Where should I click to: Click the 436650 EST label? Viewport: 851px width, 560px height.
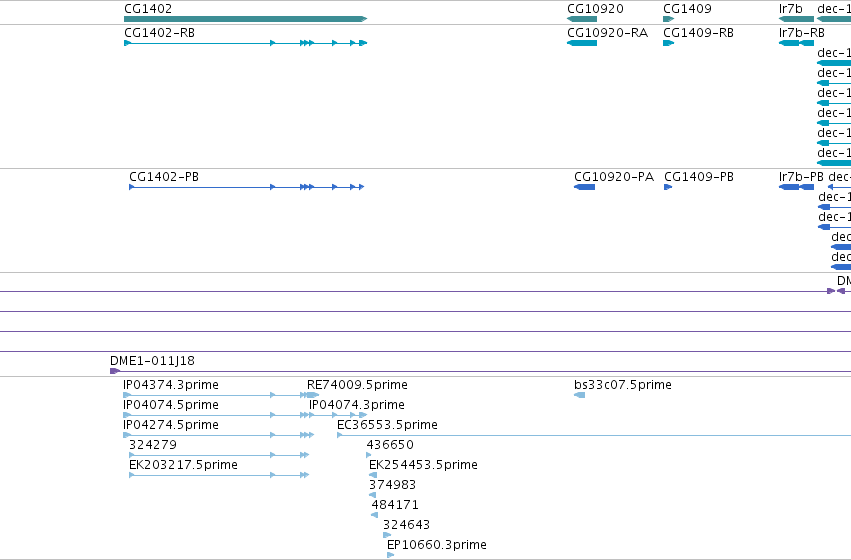pyautogui.click(x=390, y=445)
